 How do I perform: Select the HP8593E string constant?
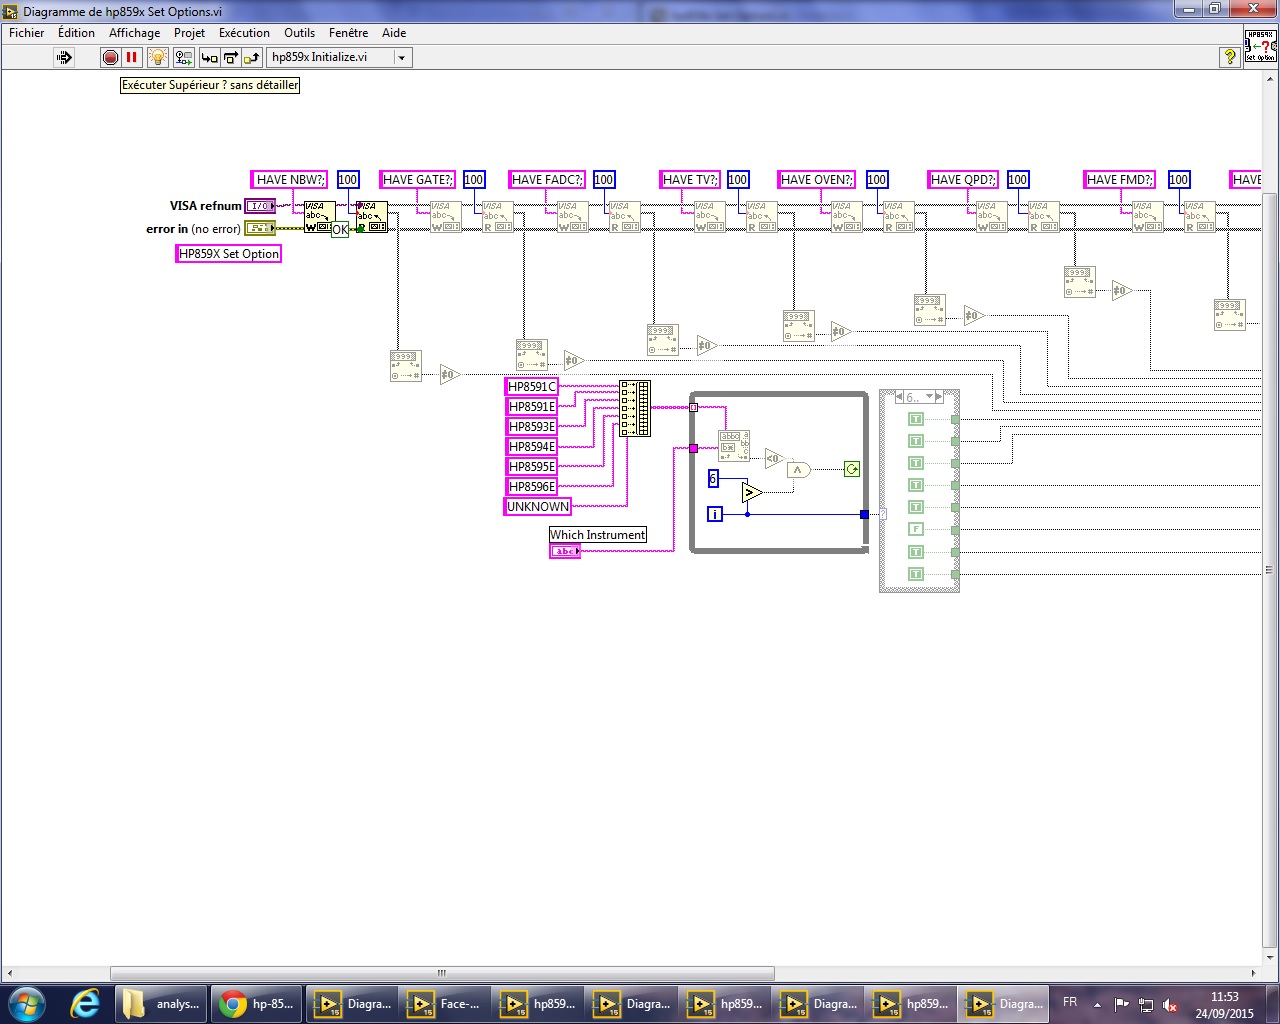[x=532, y=427]
